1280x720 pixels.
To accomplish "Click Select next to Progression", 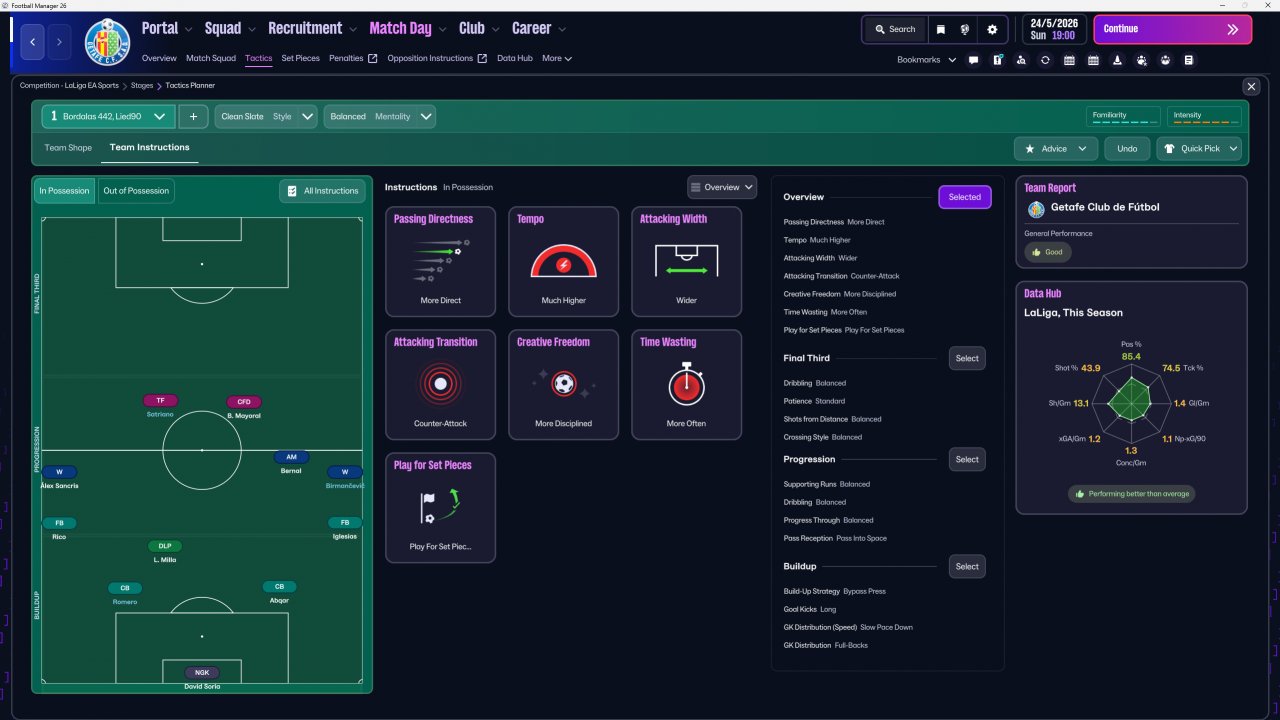I will 967,459.
